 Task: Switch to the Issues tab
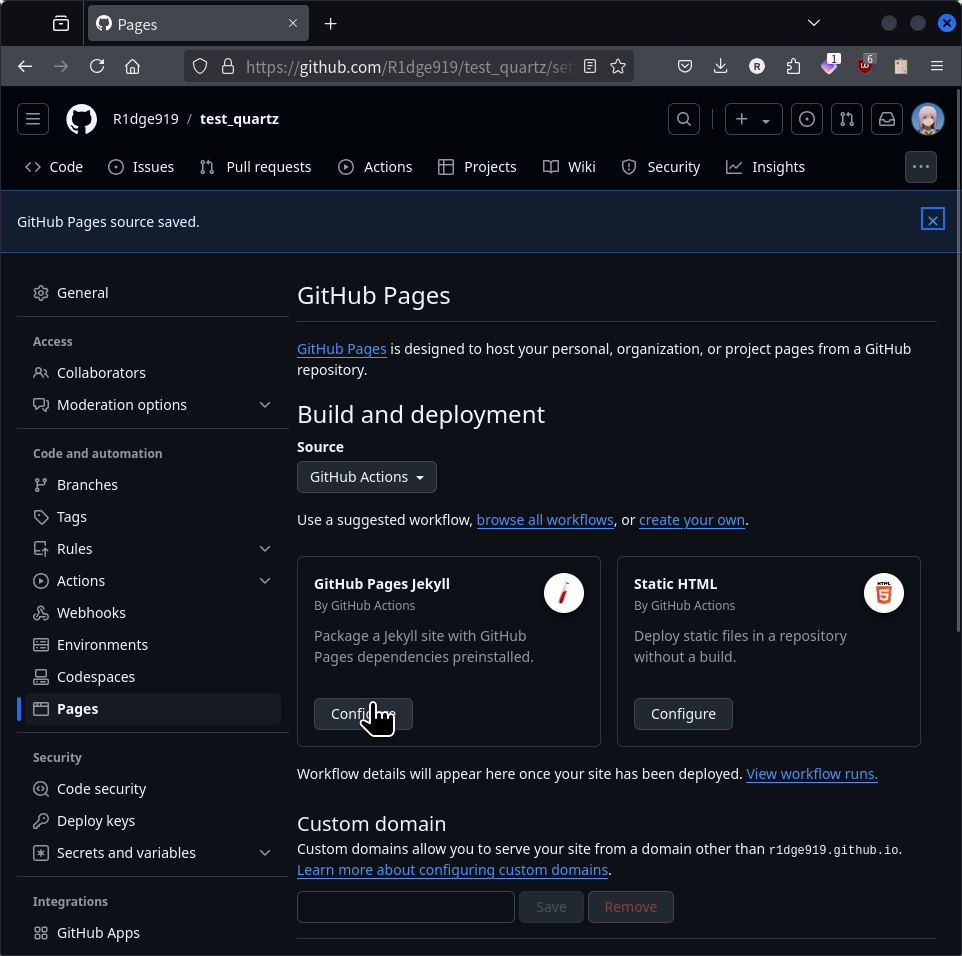click(x=141, y=167)
